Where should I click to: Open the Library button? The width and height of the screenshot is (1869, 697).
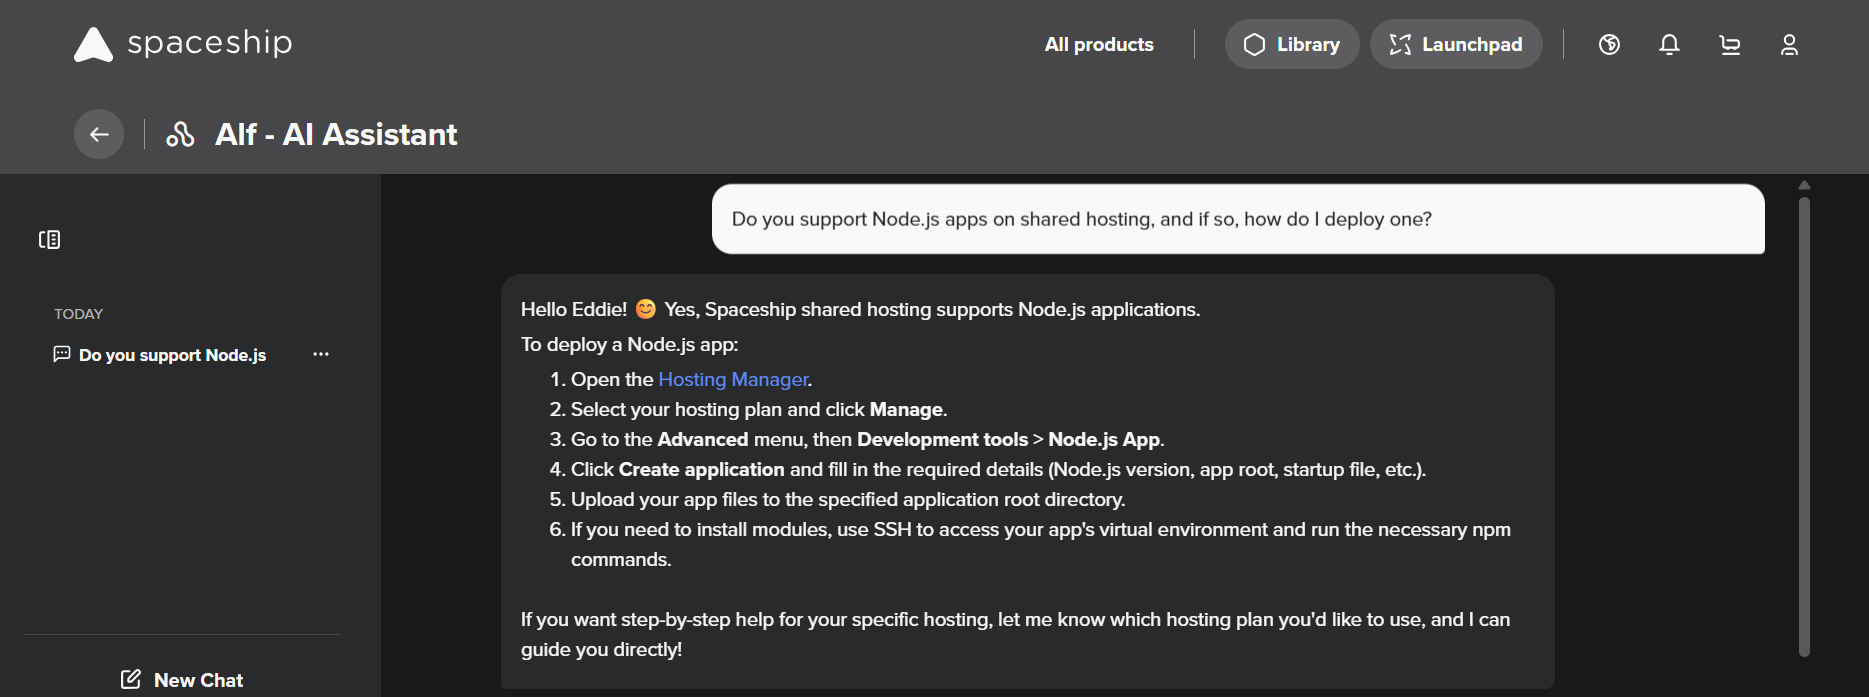1291,44
